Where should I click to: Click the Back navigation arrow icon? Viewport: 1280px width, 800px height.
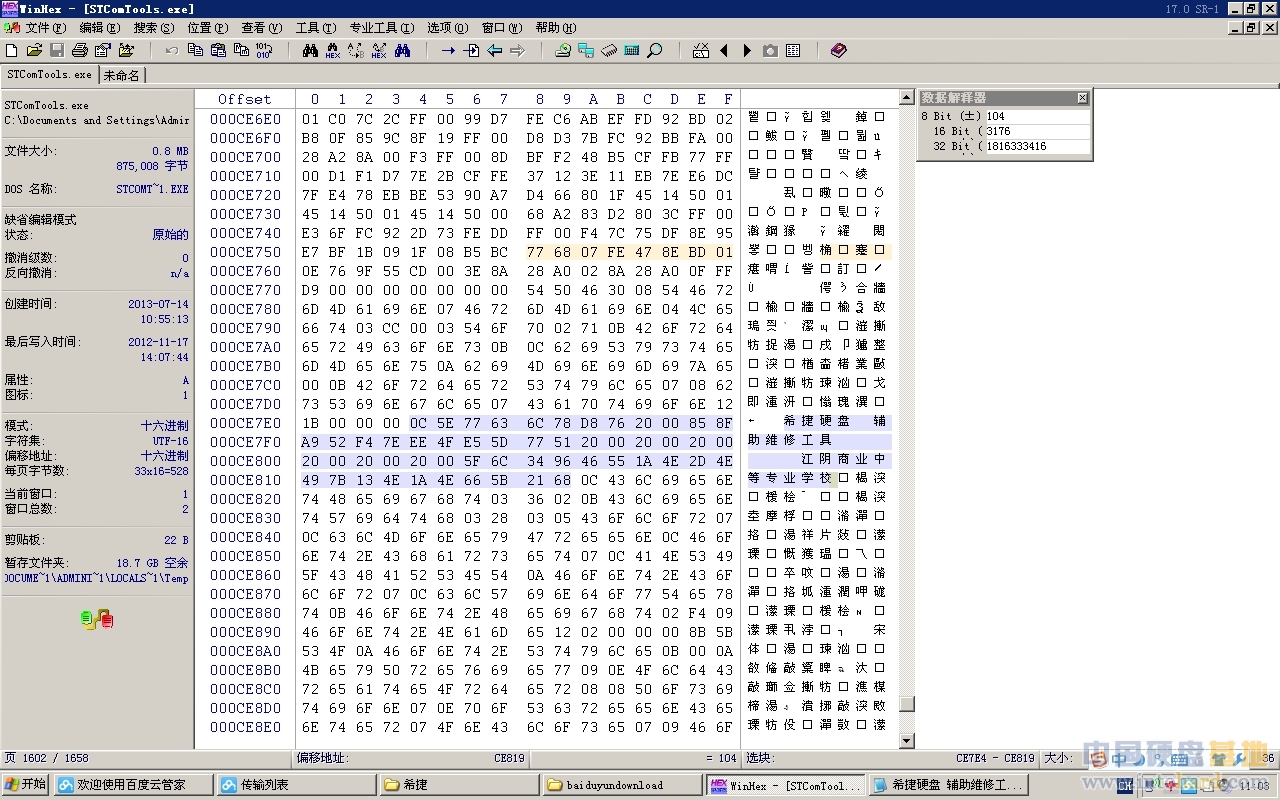tap(494, 50)
